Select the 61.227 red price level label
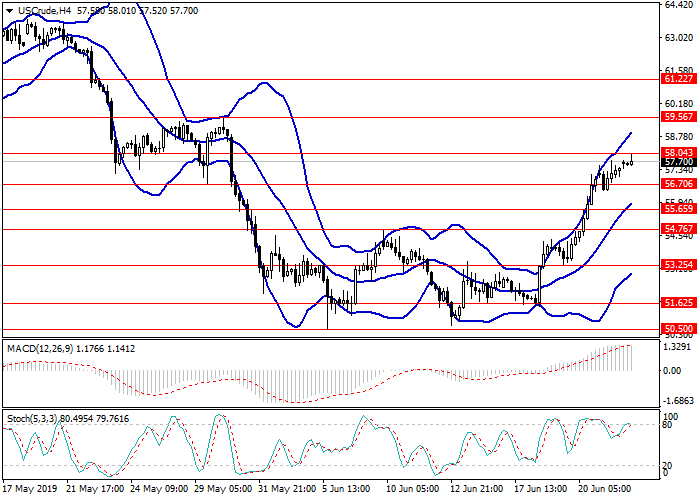The width and height of the screenshot is (700, 500). point(678,79)
